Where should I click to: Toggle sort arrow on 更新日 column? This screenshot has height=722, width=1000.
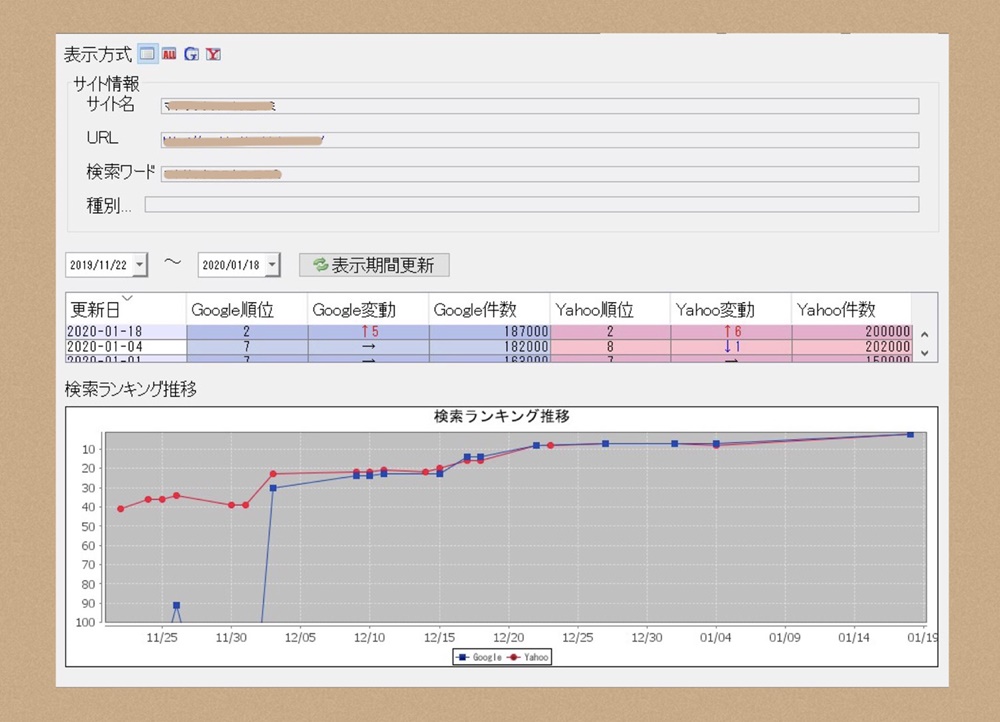(127, 298)
